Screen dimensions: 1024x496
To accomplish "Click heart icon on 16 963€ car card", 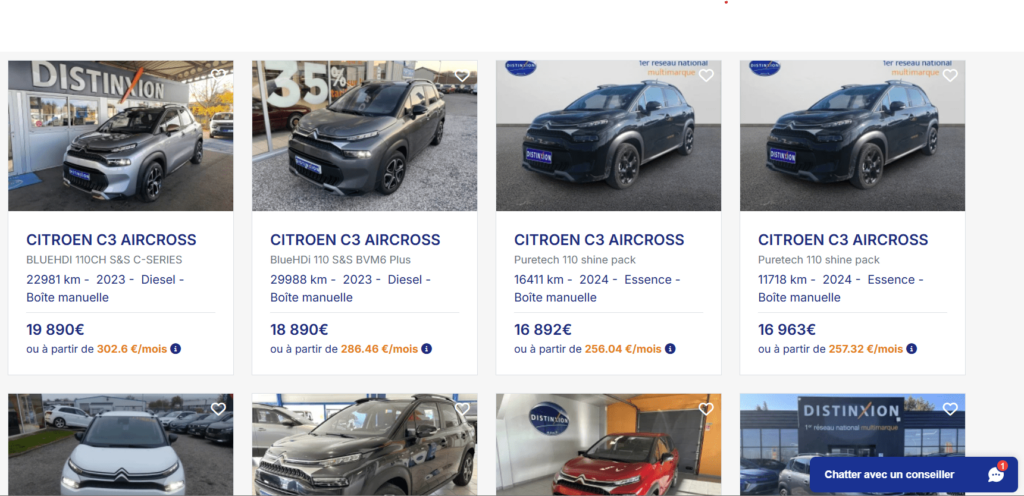I will click(950, 76).
